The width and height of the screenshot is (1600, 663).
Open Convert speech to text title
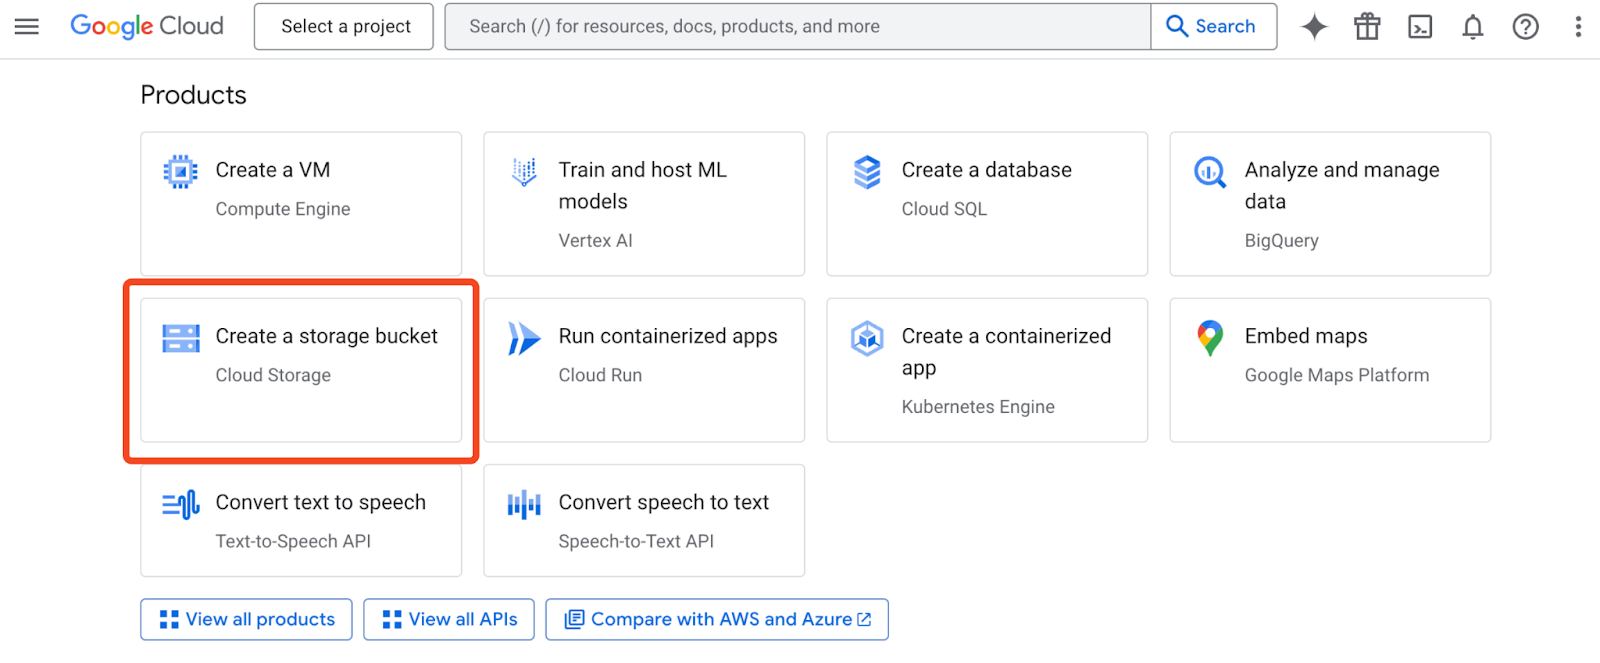click(664, 502)
